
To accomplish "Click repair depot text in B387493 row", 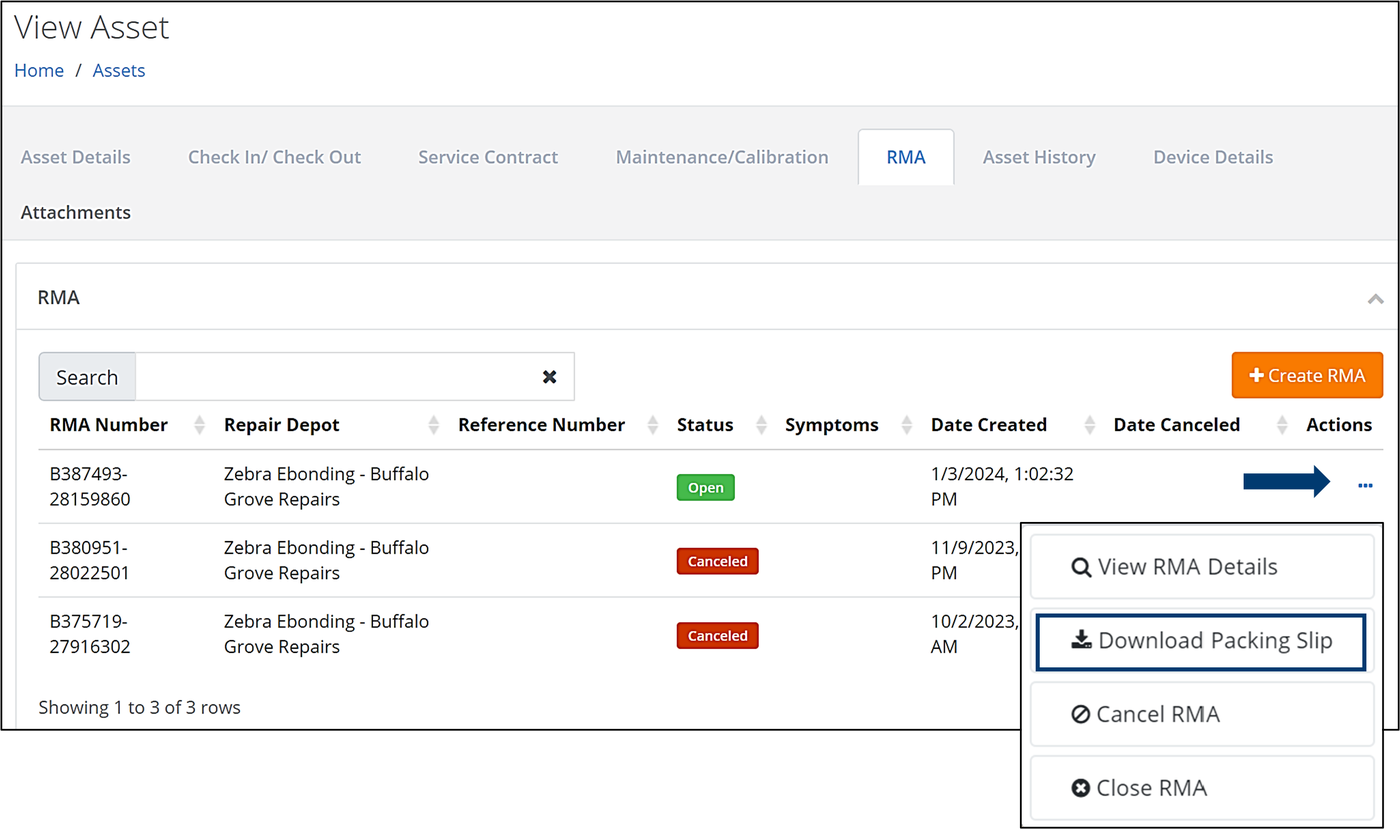I will 326,486.
